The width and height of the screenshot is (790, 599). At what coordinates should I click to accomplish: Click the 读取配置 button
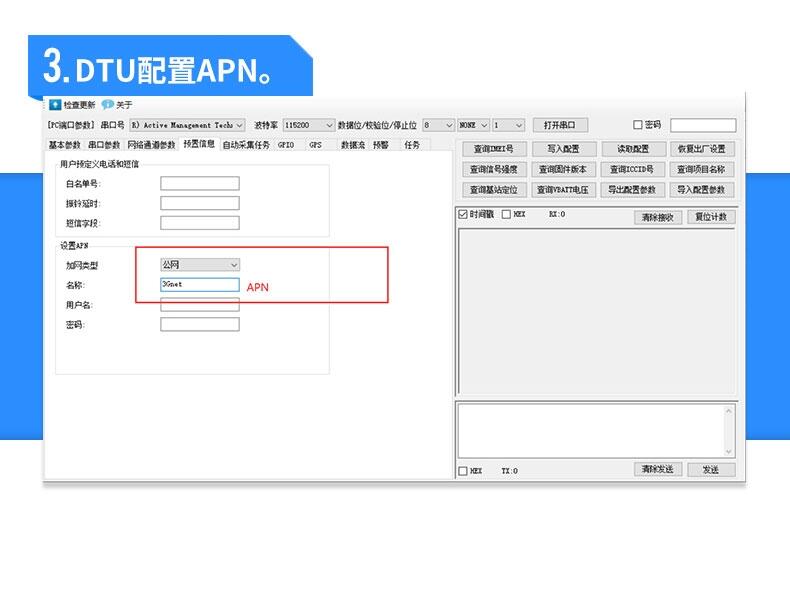click(x=633, y=149)
